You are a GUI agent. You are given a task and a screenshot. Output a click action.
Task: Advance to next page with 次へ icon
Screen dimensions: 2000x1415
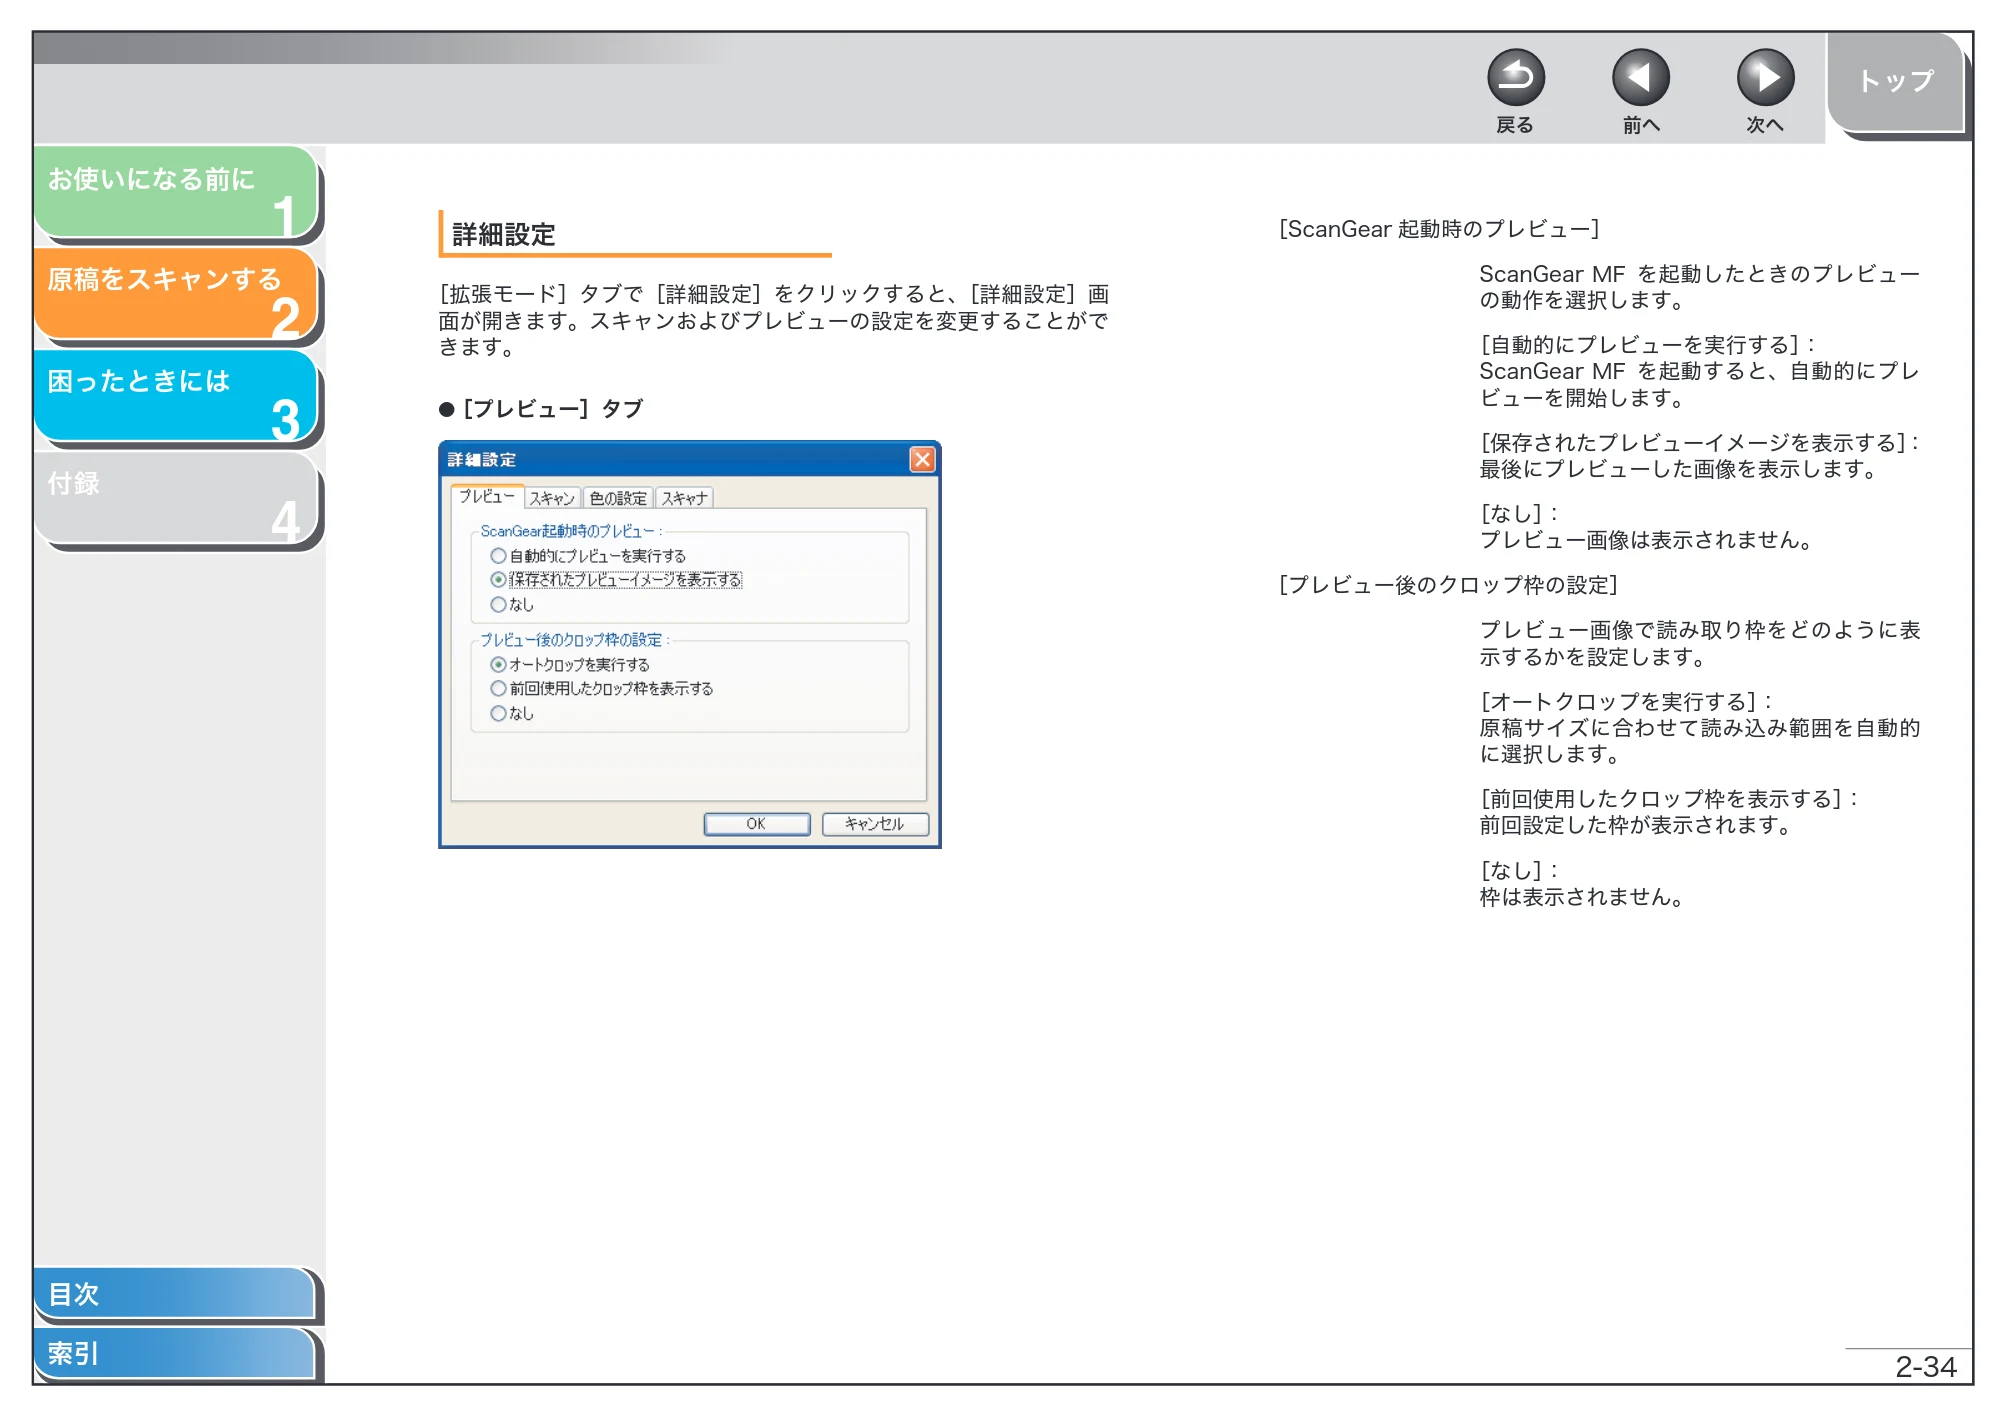(1765, 78)
